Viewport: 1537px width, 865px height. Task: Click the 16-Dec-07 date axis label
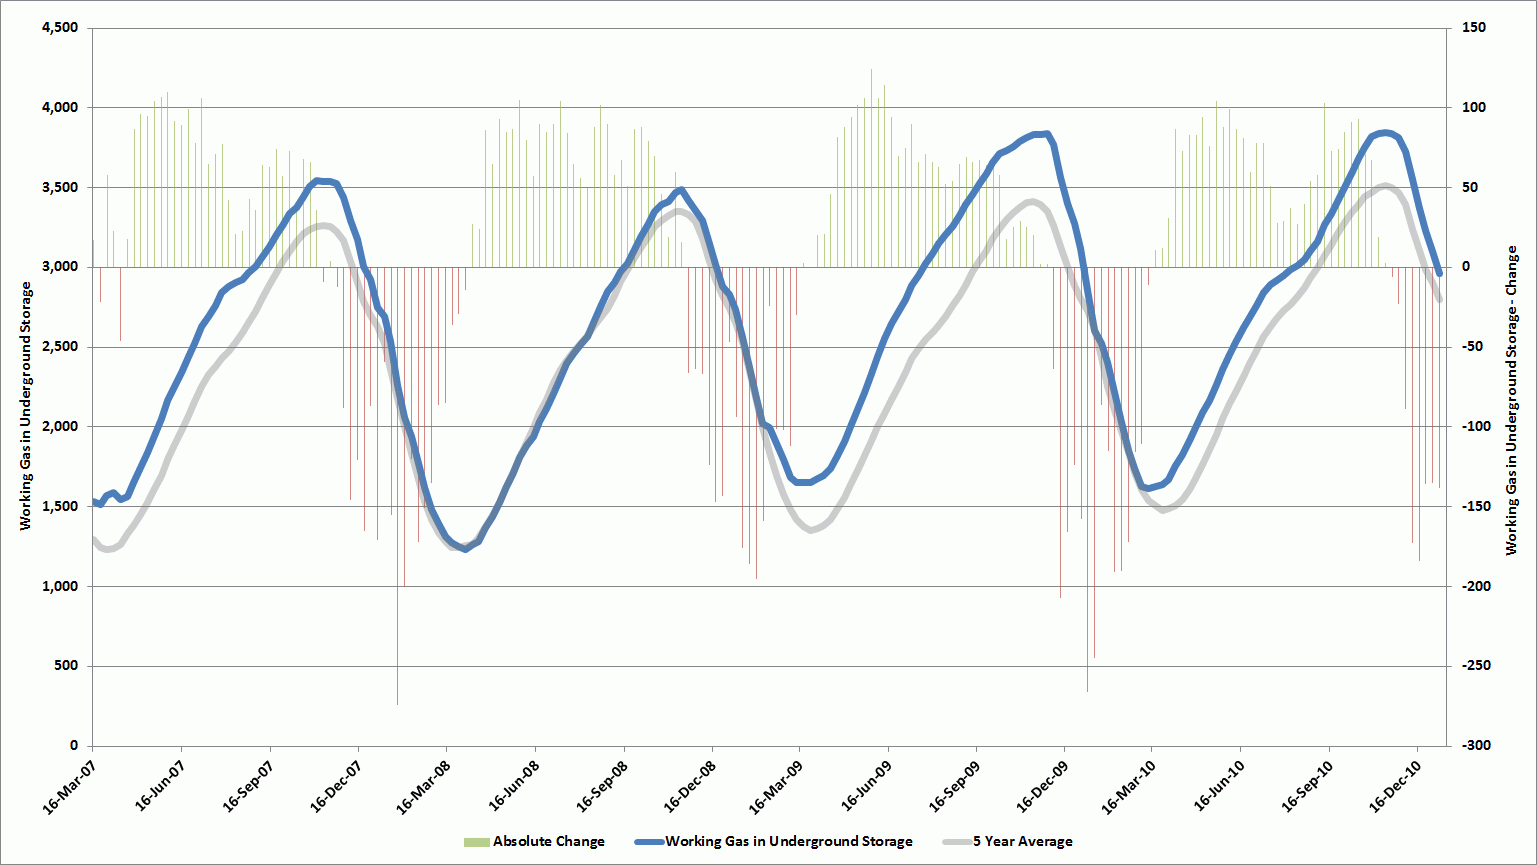tap(331, 786)
